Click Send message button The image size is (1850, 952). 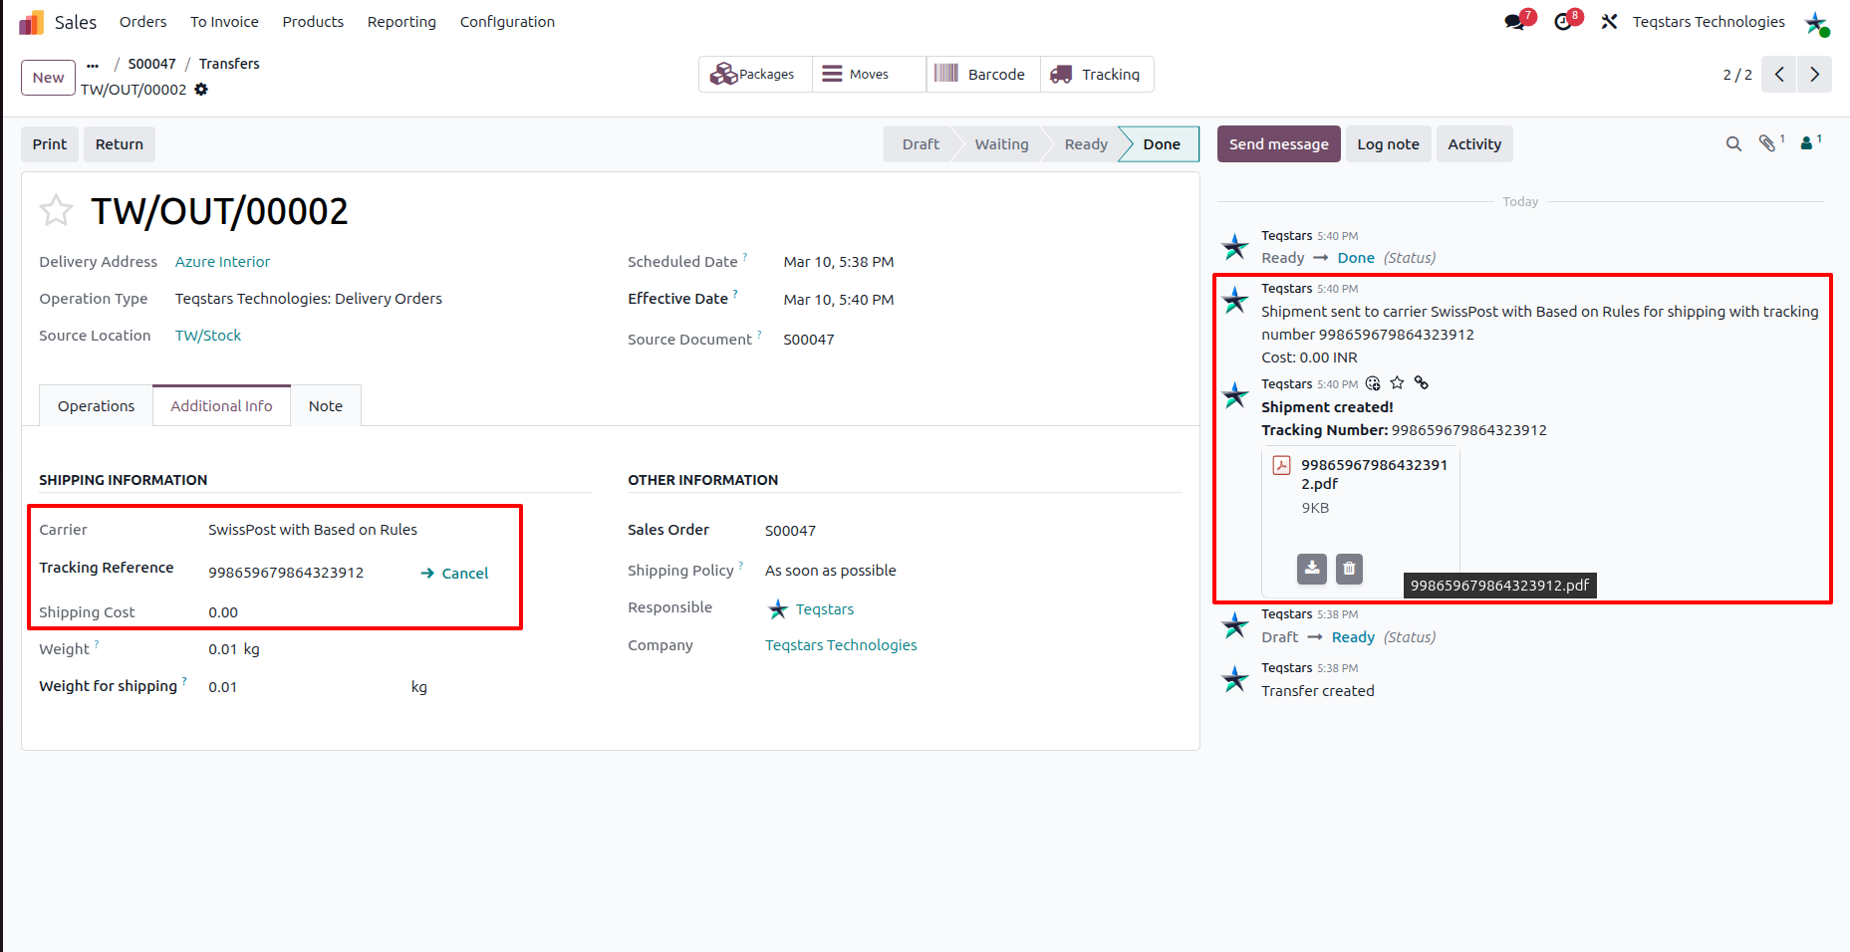pos(1278,144)
